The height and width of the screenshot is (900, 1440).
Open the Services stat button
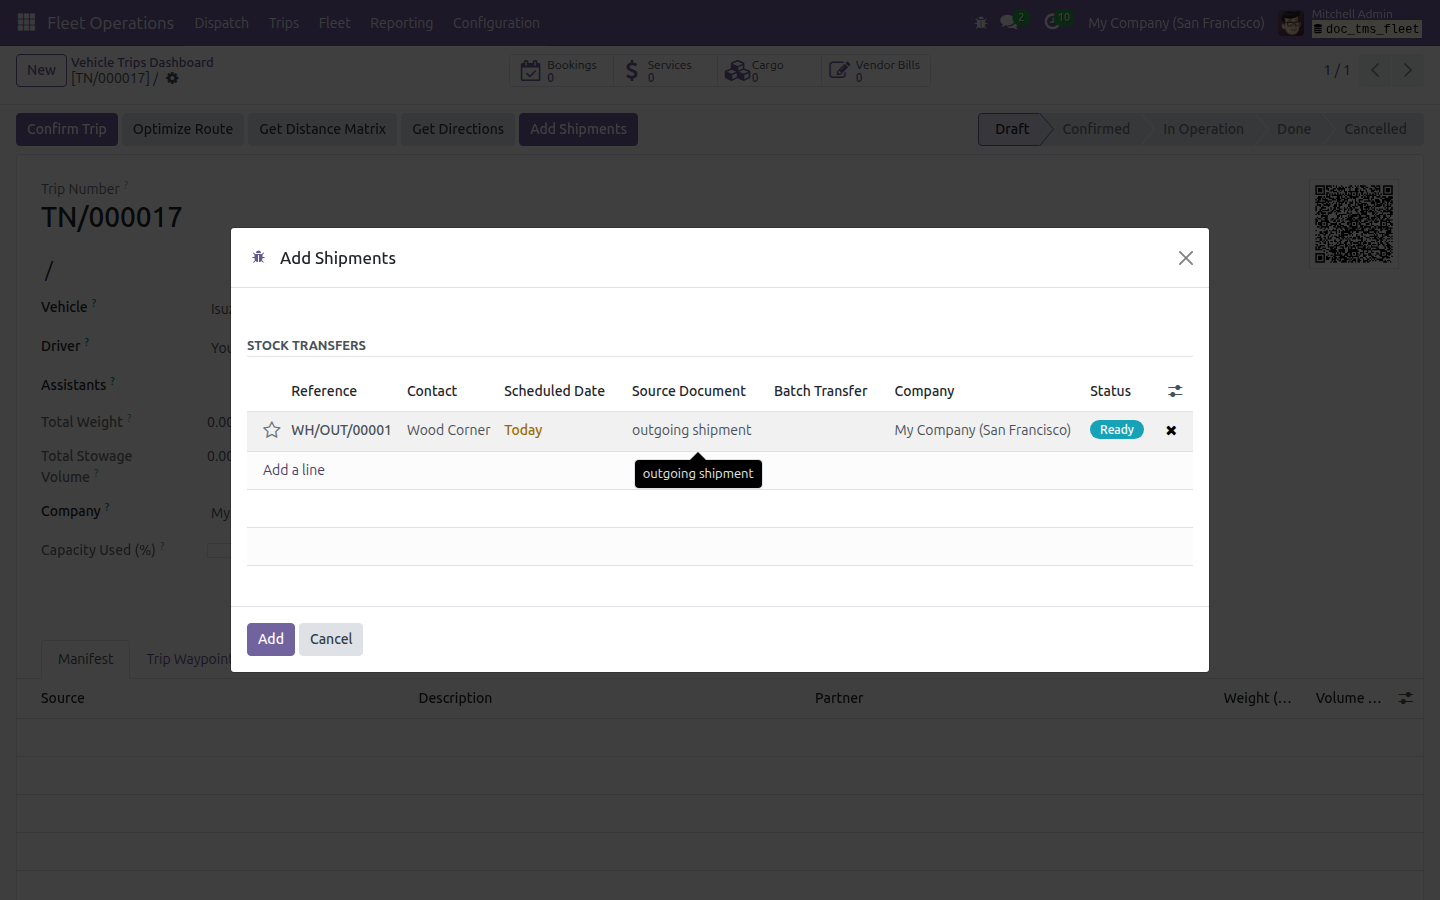pos(665,70)
